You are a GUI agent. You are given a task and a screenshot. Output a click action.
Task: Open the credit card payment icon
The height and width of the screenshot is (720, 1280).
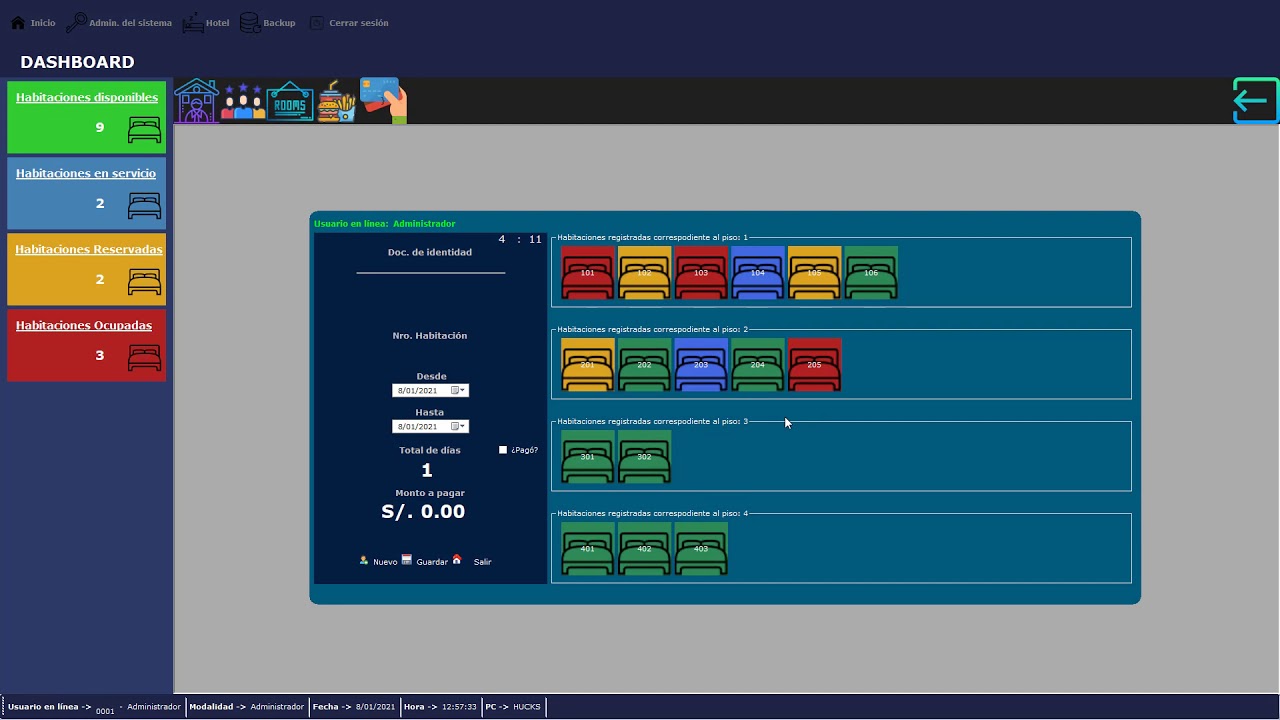[x=383, y=100]
